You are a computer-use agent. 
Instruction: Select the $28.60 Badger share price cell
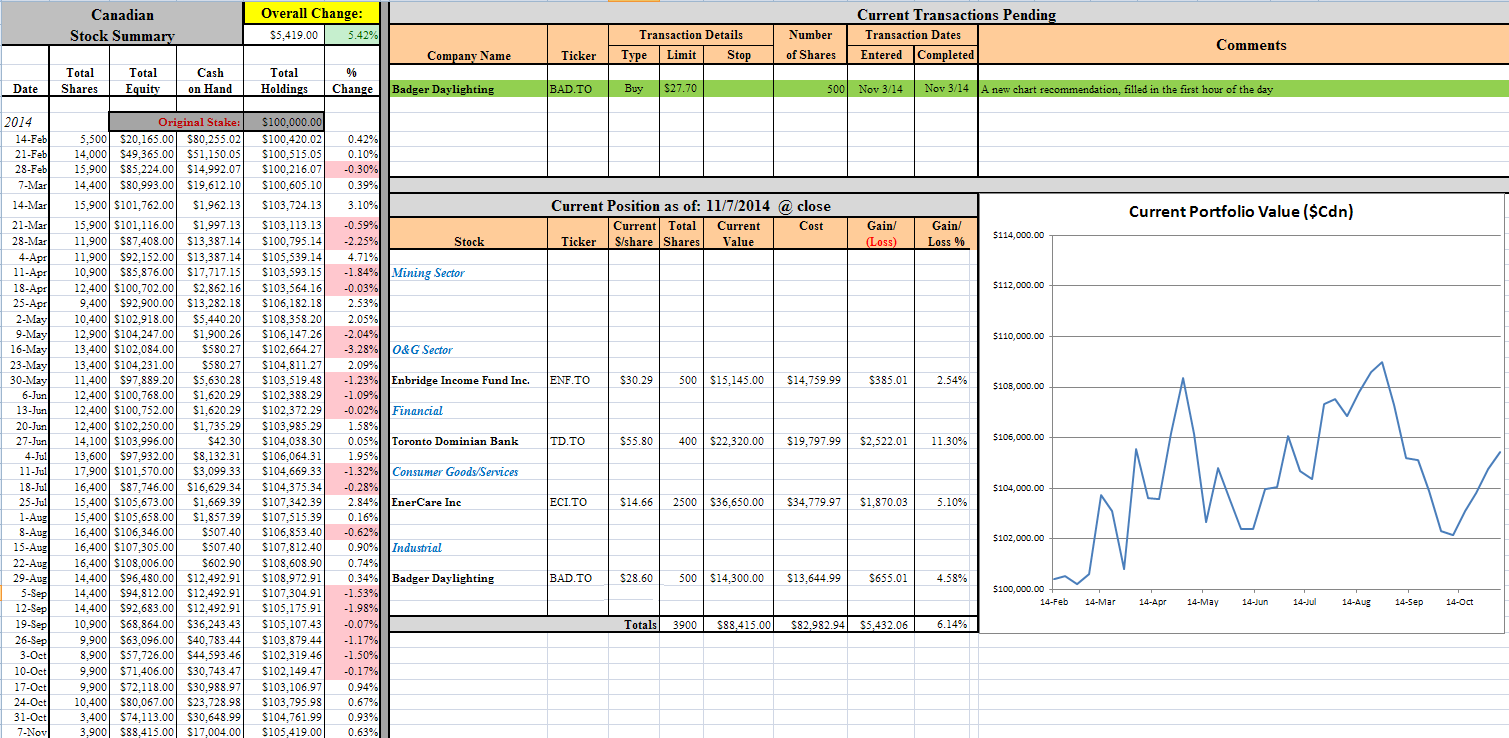point(635,578)
